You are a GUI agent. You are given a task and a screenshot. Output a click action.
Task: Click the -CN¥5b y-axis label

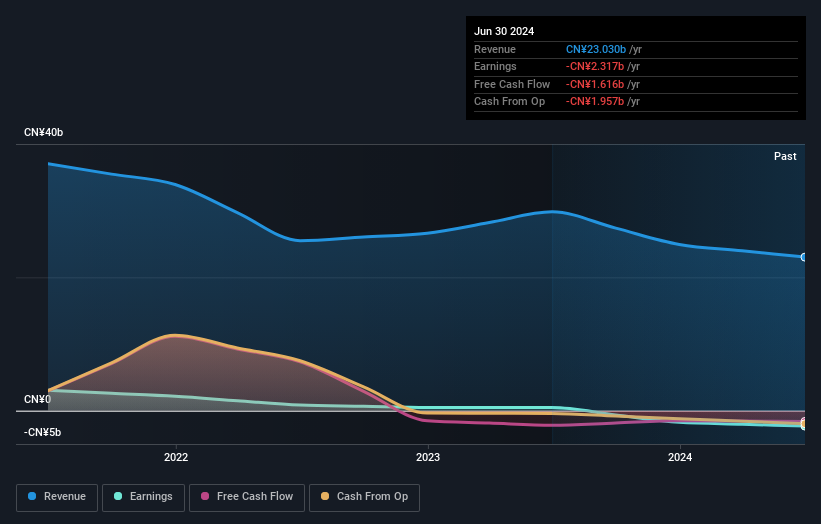click(42, 432)
